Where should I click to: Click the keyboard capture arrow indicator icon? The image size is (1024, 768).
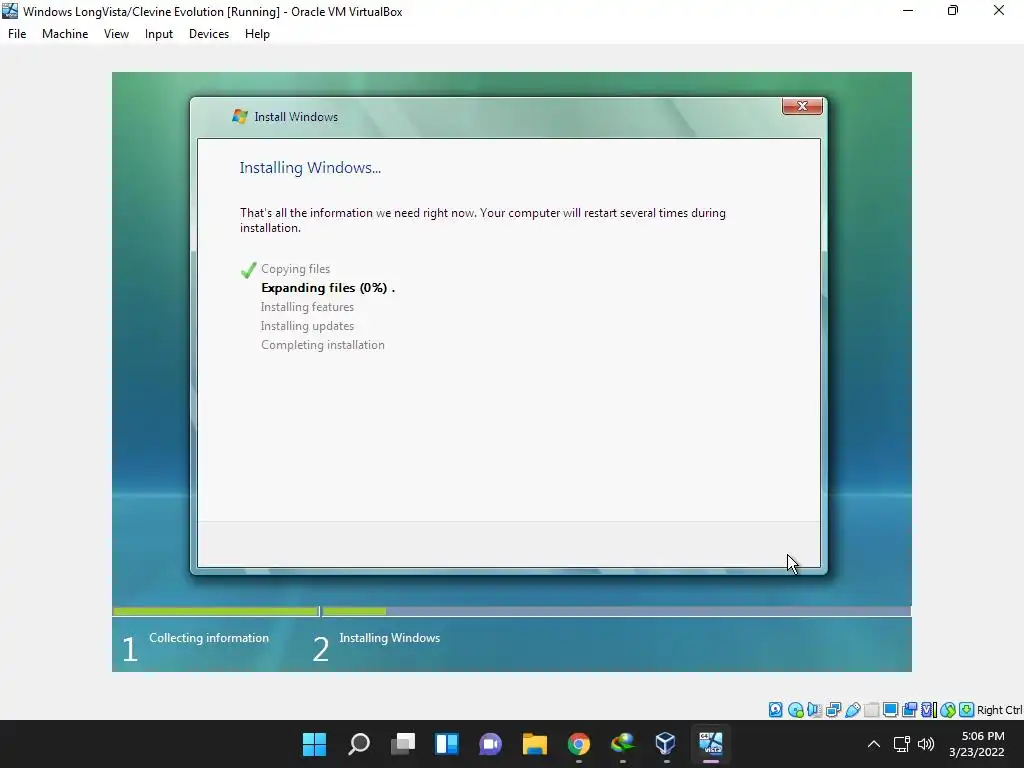point(967,710)
